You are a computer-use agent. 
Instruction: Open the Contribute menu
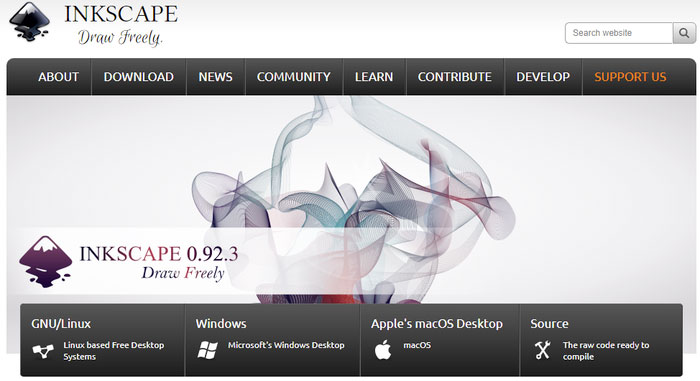point(455,77)
